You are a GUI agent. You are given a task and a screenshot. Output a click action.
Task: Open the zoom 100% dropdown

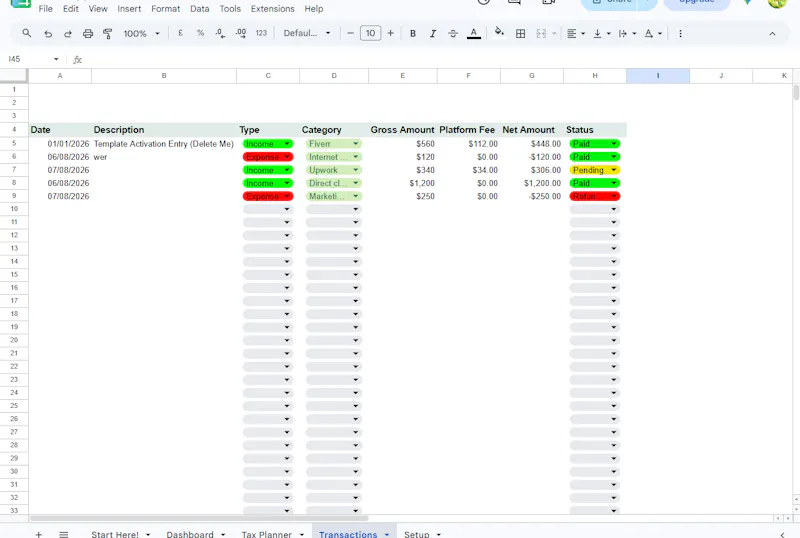[141, 34]
